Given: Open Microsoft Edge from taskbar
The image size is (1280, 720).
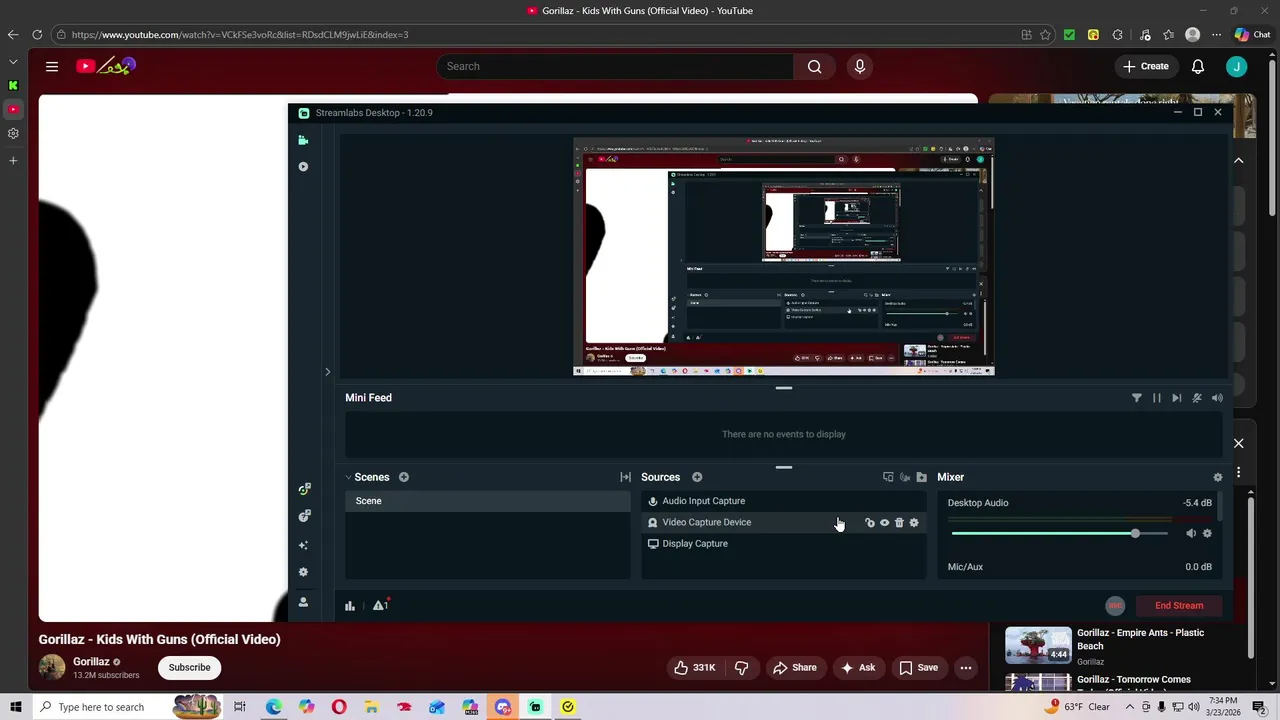Looking at the screenshot, I should (x=273, y=707).
